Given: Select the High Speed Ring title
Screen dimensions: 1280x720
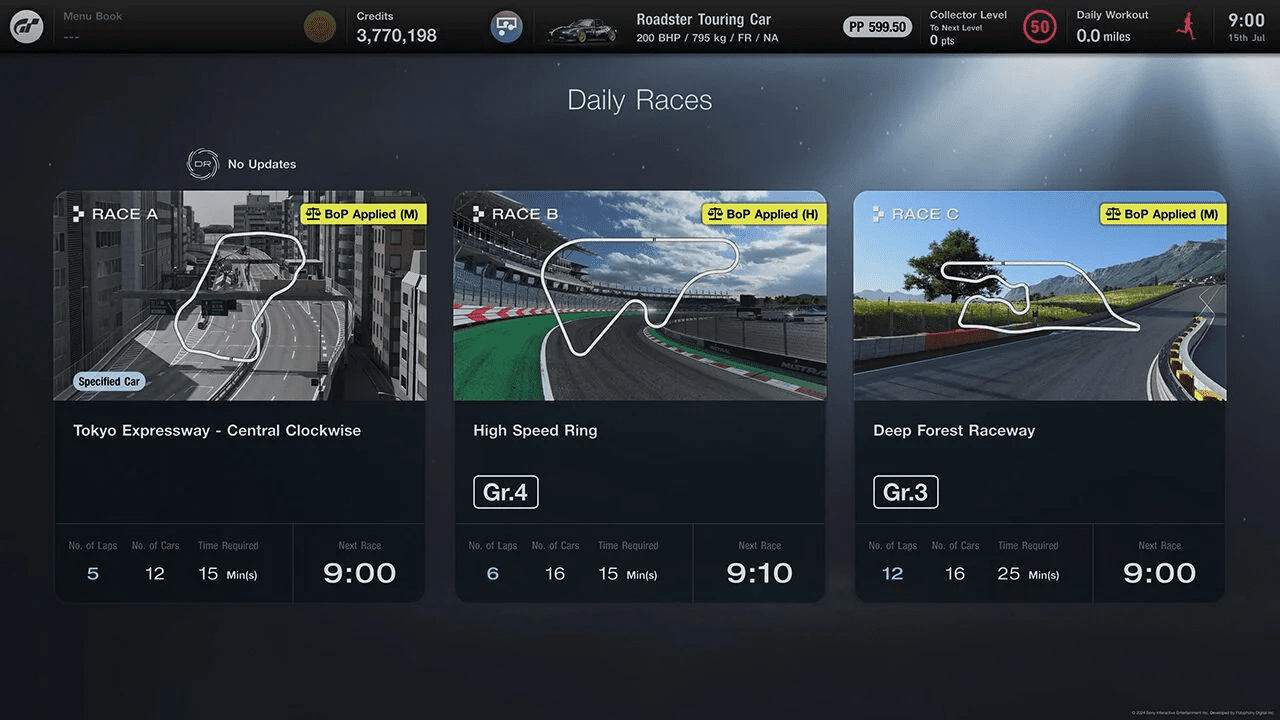Looking at the screenshot, I should point(535,431).
